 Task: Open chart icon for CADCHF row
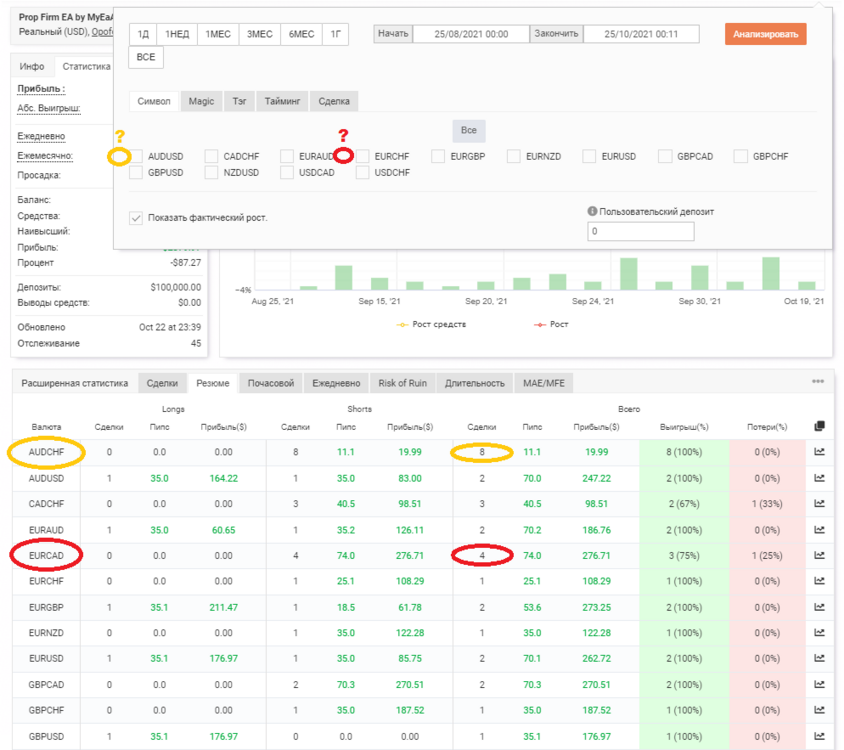pyautogui.click(x=819, y=503)
